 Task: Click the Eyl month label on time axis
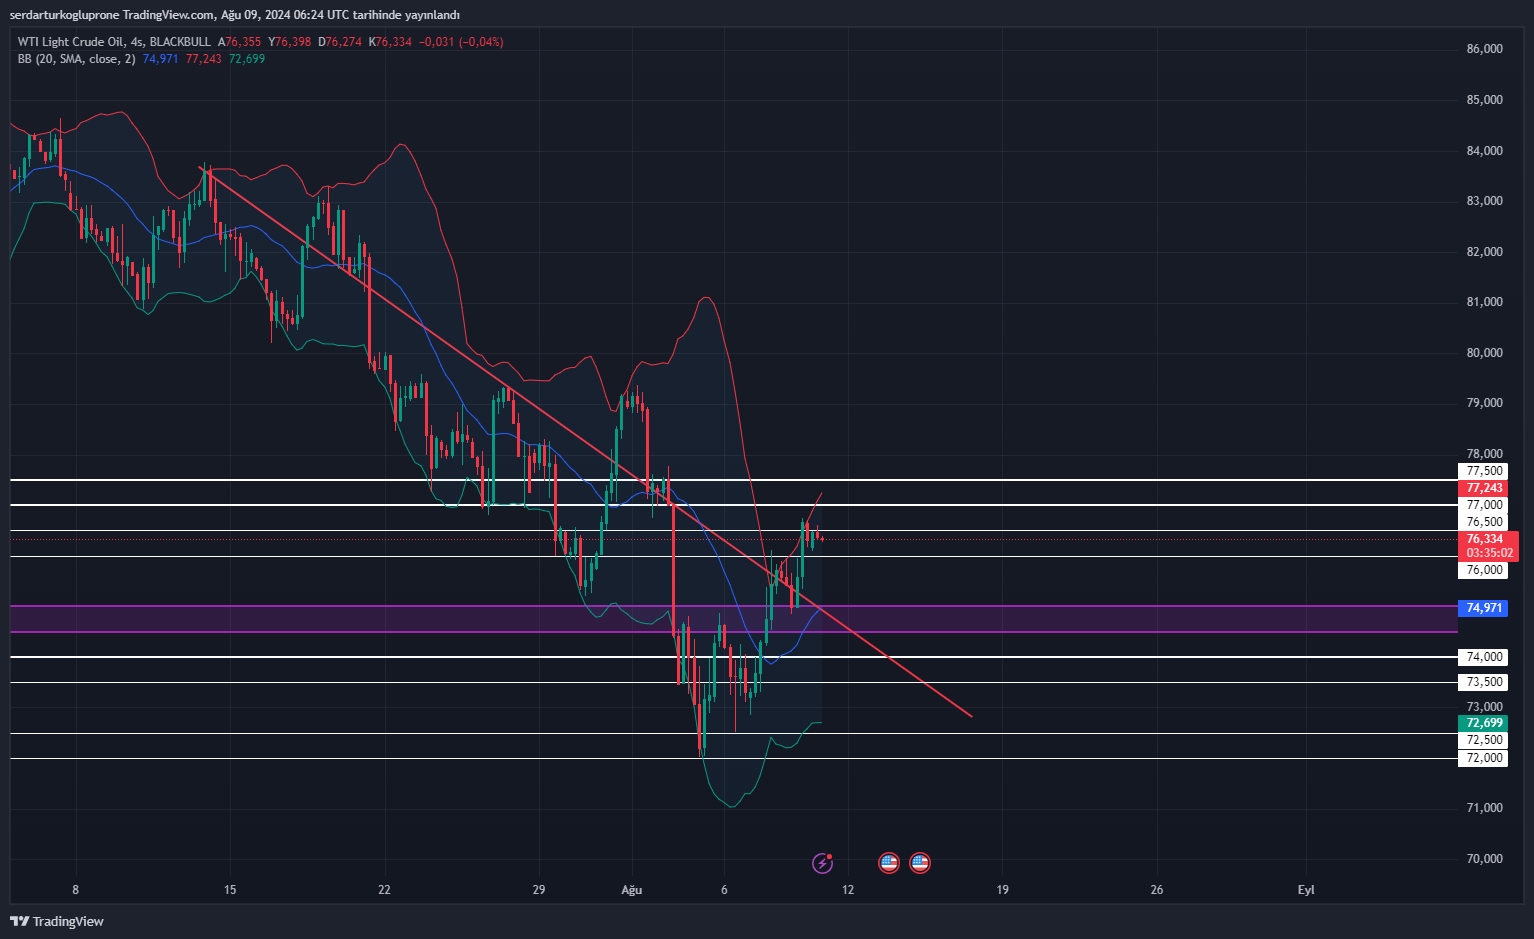[1306, 890]
